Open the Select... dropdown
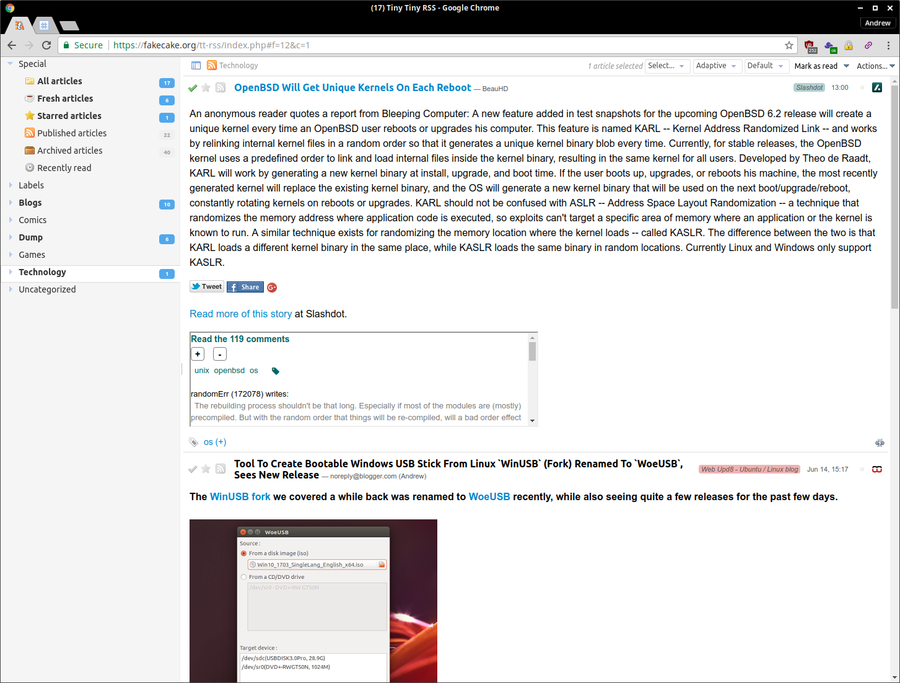900x683 pixels. [x=666, y=66]
